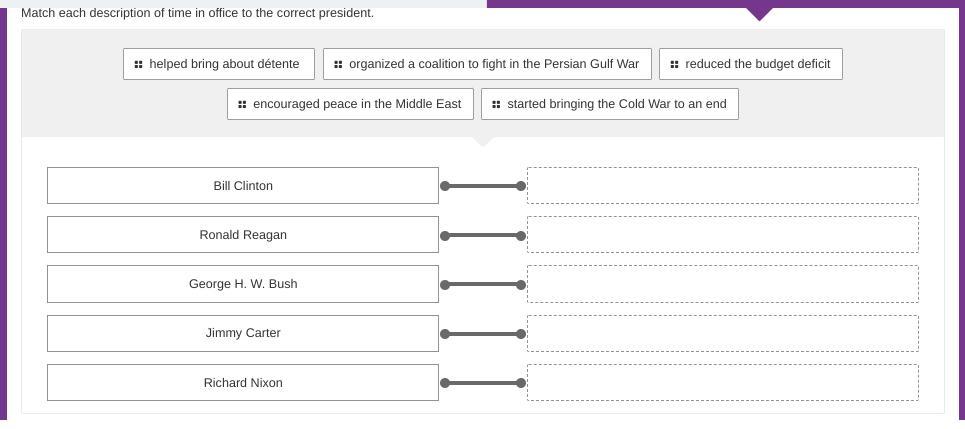Image resolution: width=965 pixels, height=429 pixels.
Task: Choose the 'encouraged peace in the Middle East' text
Action: pos(357,104)
